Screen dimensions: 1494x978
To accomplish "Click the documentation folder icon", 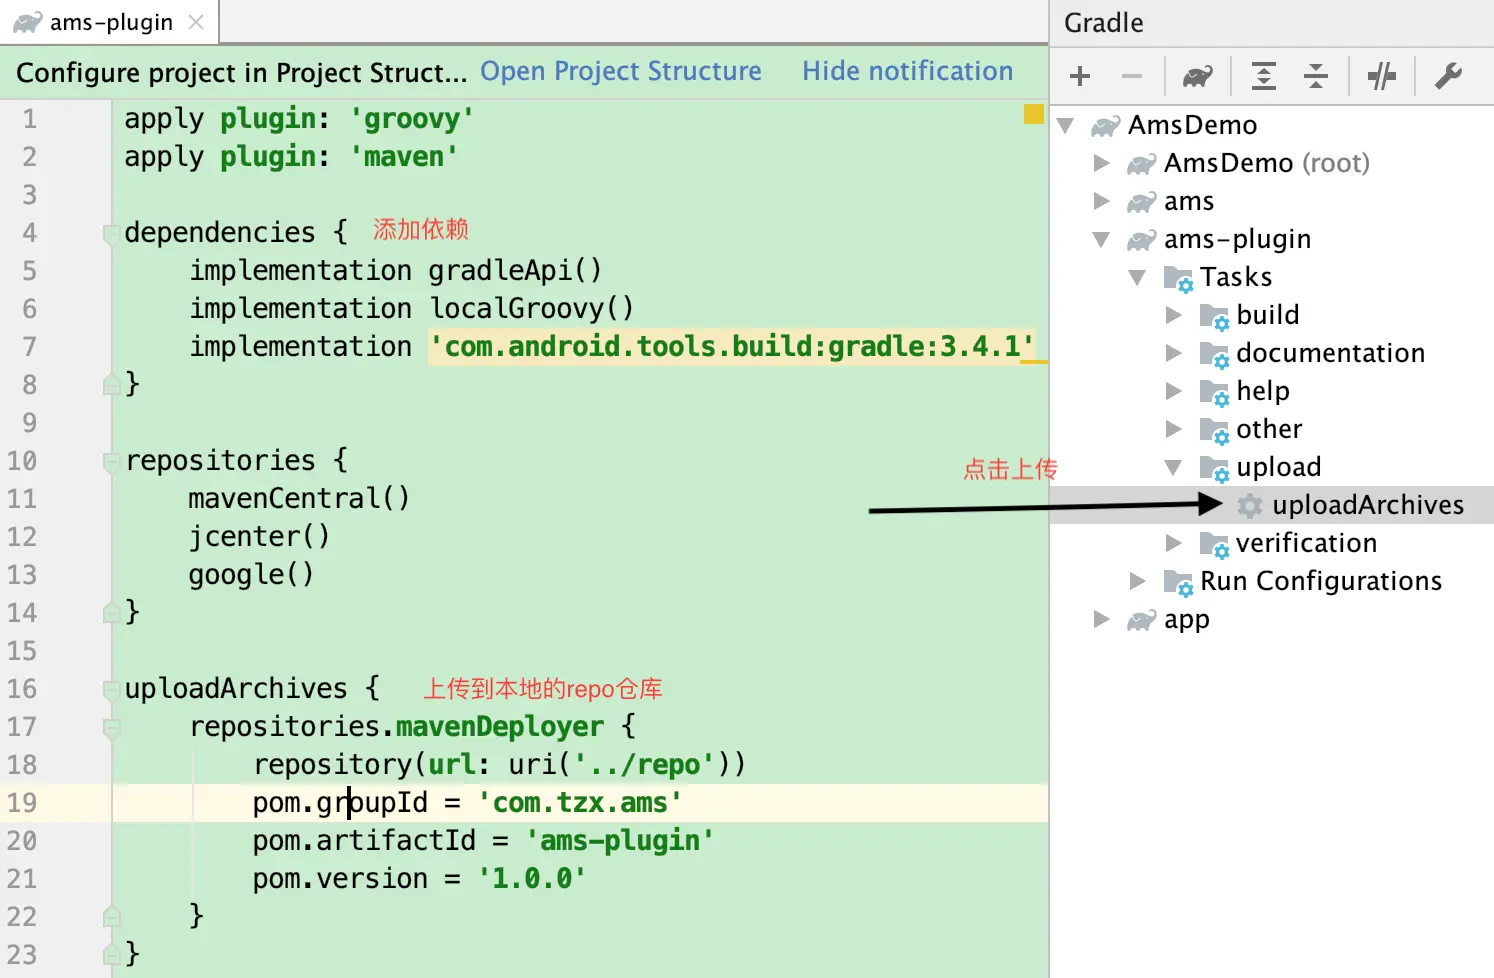I will pyautogui.click(x=1214, y=355).
